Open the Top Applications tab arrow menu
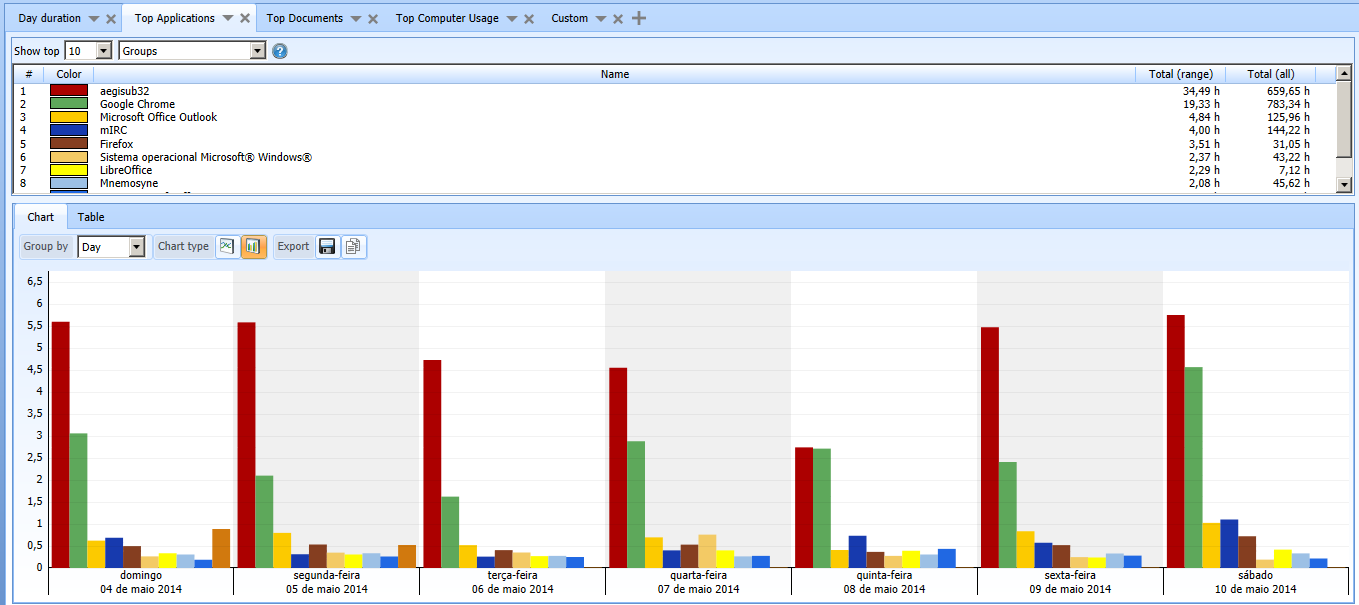This screenshot has width=1359, height=605. point(227,19)
